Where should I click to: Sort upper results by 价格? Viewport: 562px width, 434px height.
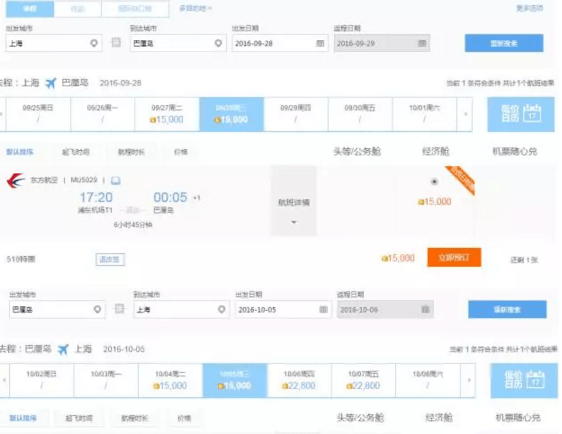pos(181,152)
